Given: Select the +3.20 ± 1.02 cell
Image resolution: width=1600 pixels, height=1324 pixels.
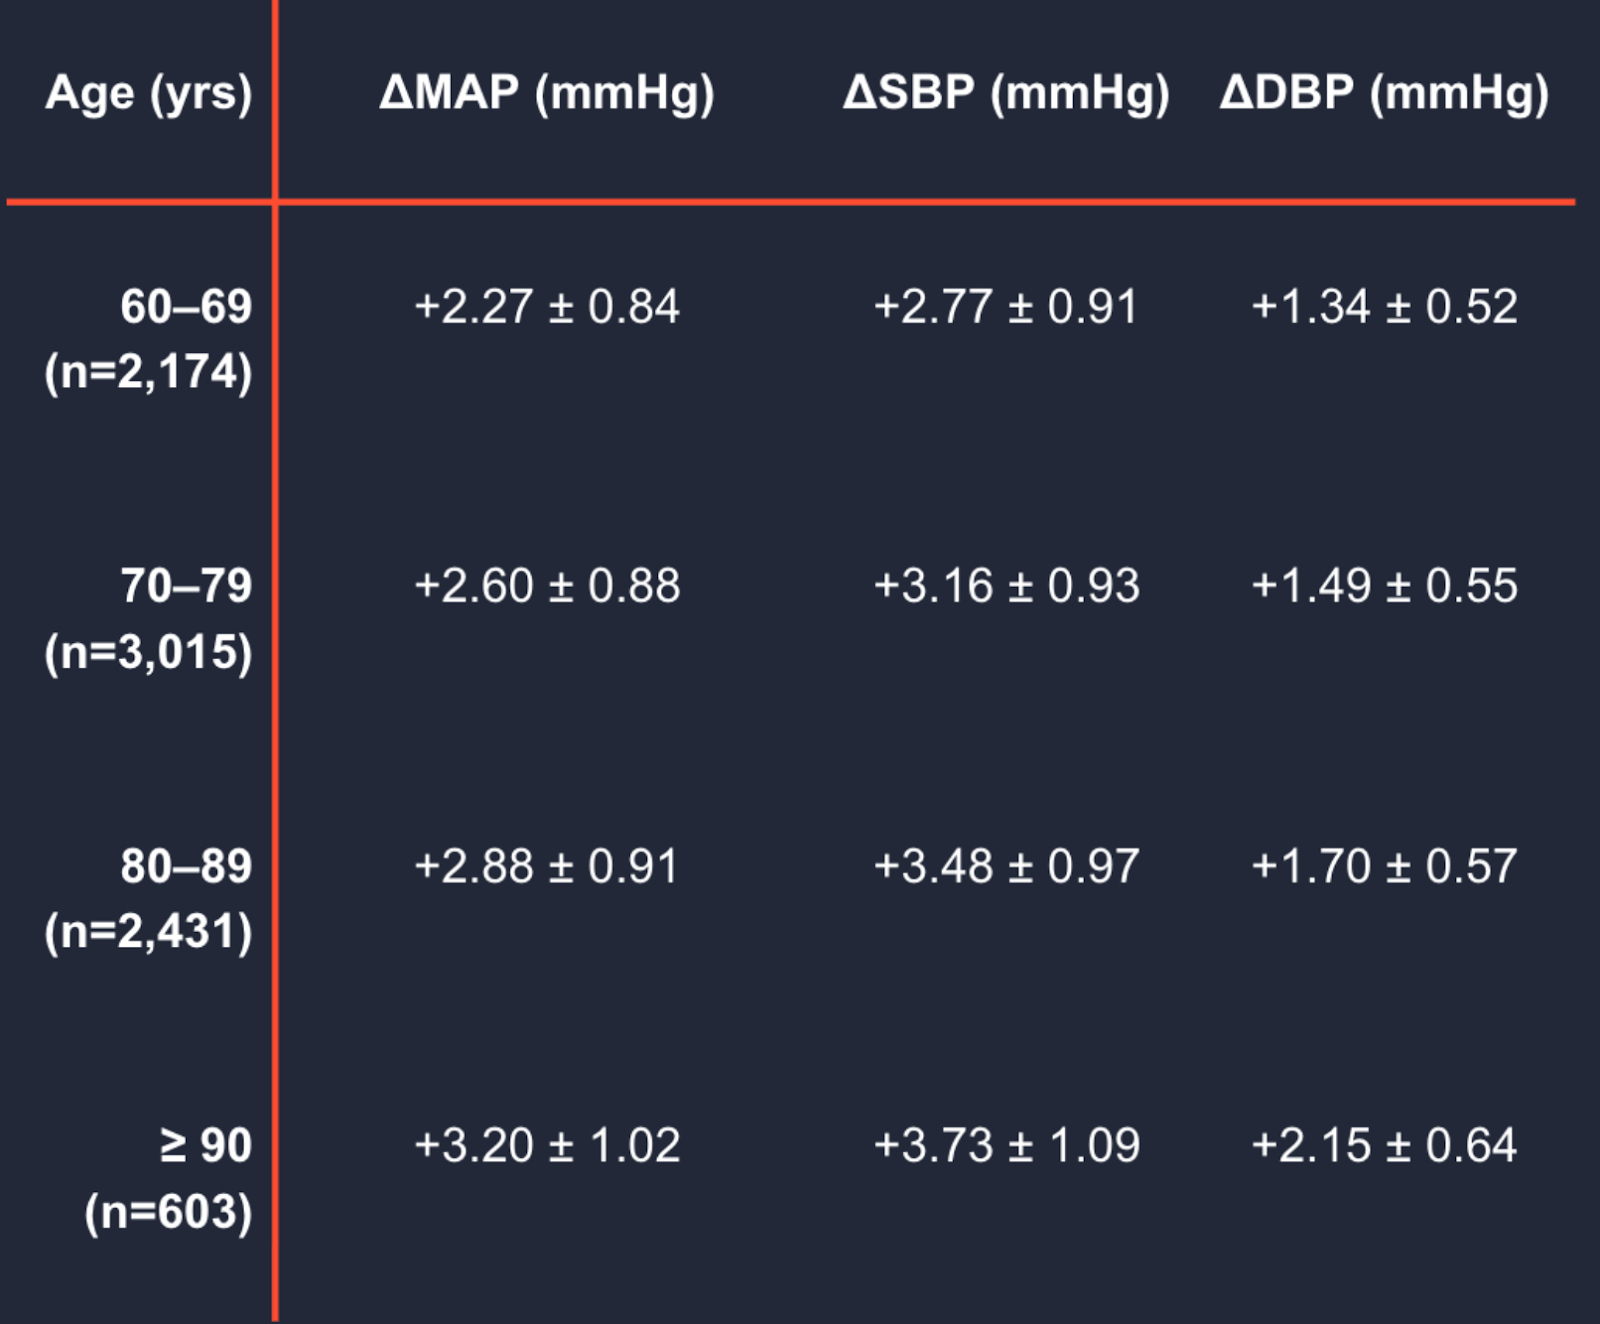Looking at the screenshot, I should click(546, 1145).
